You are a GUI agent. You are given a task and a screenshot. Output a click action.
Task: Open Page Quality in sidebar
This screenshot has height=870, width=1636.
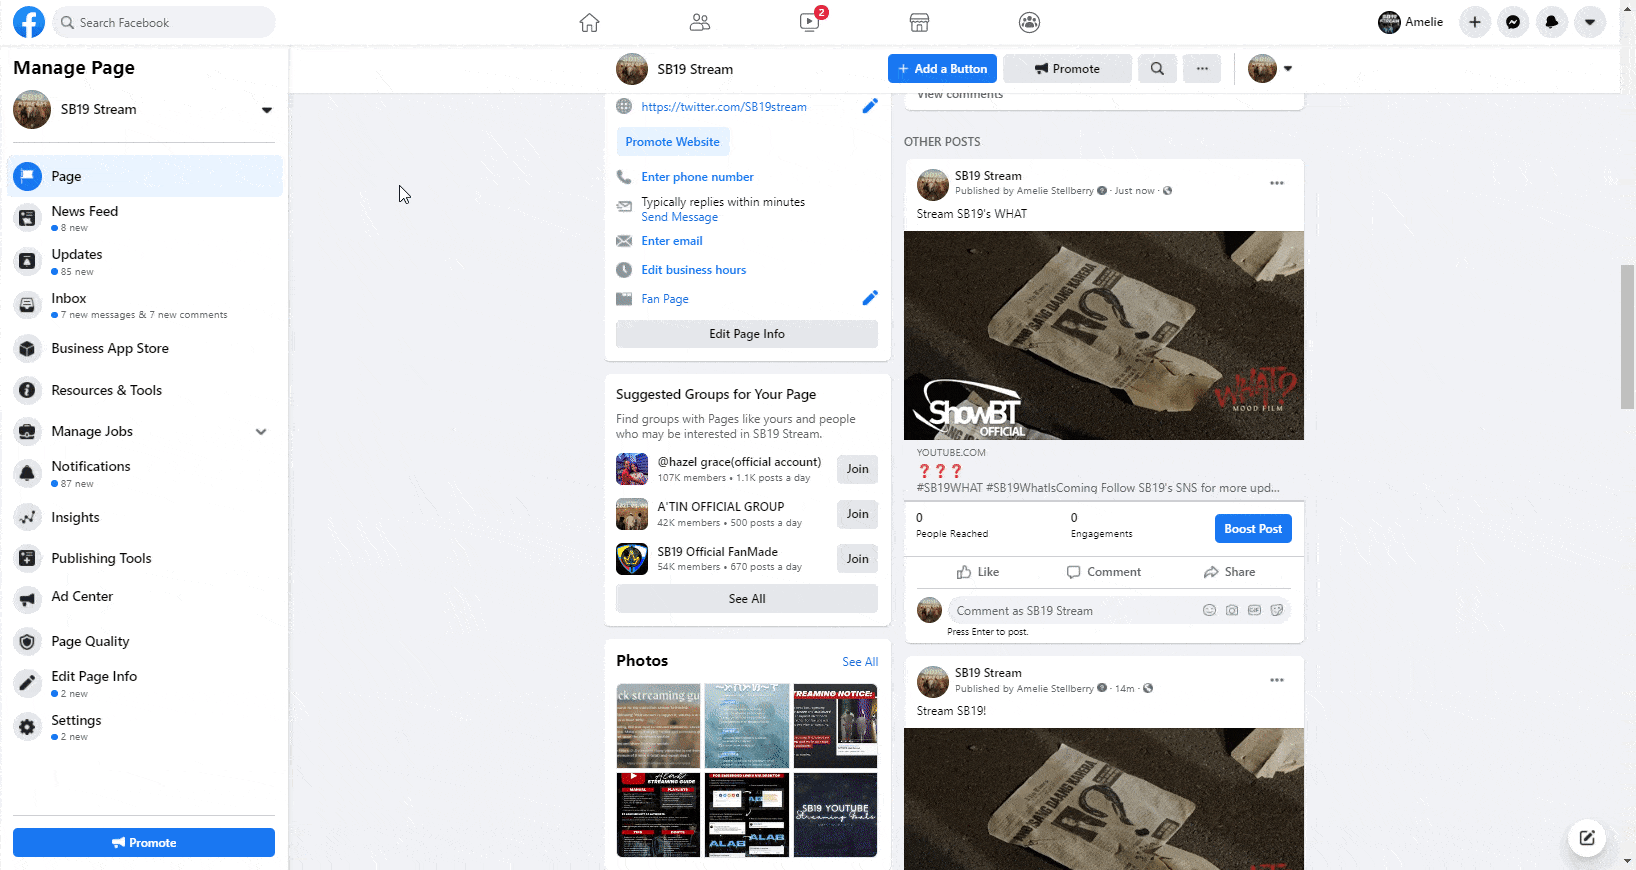[145, 641]
